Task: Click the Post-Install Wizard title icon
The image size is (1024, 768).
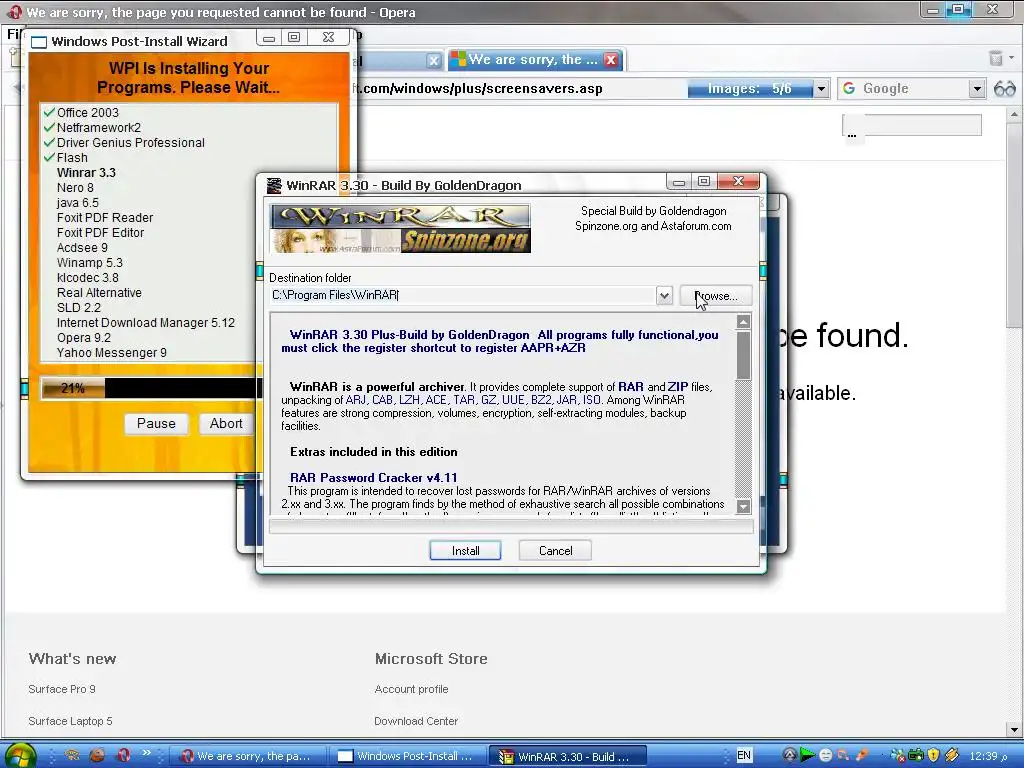Action: coord(39,42)
